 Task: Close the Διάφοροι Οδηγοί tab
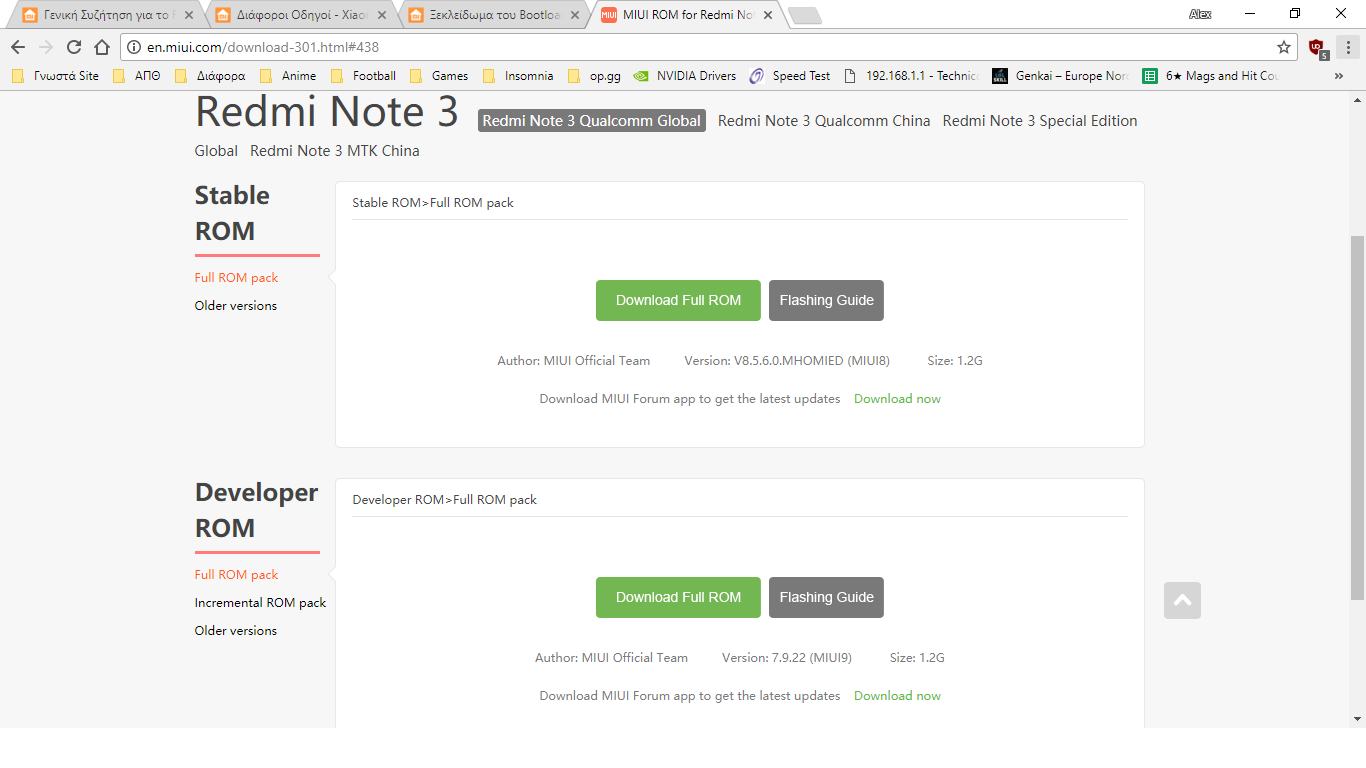tap(382, 15)
